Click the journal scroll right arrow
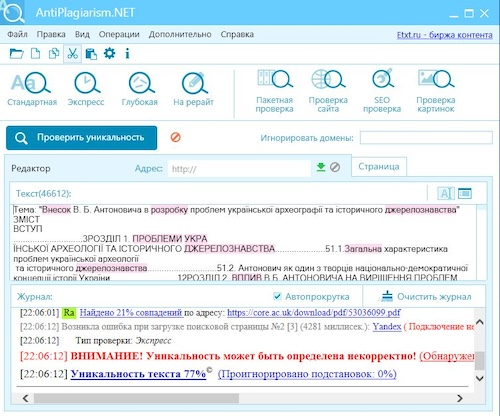Screen dimensions: 500x416 (460, 398)
